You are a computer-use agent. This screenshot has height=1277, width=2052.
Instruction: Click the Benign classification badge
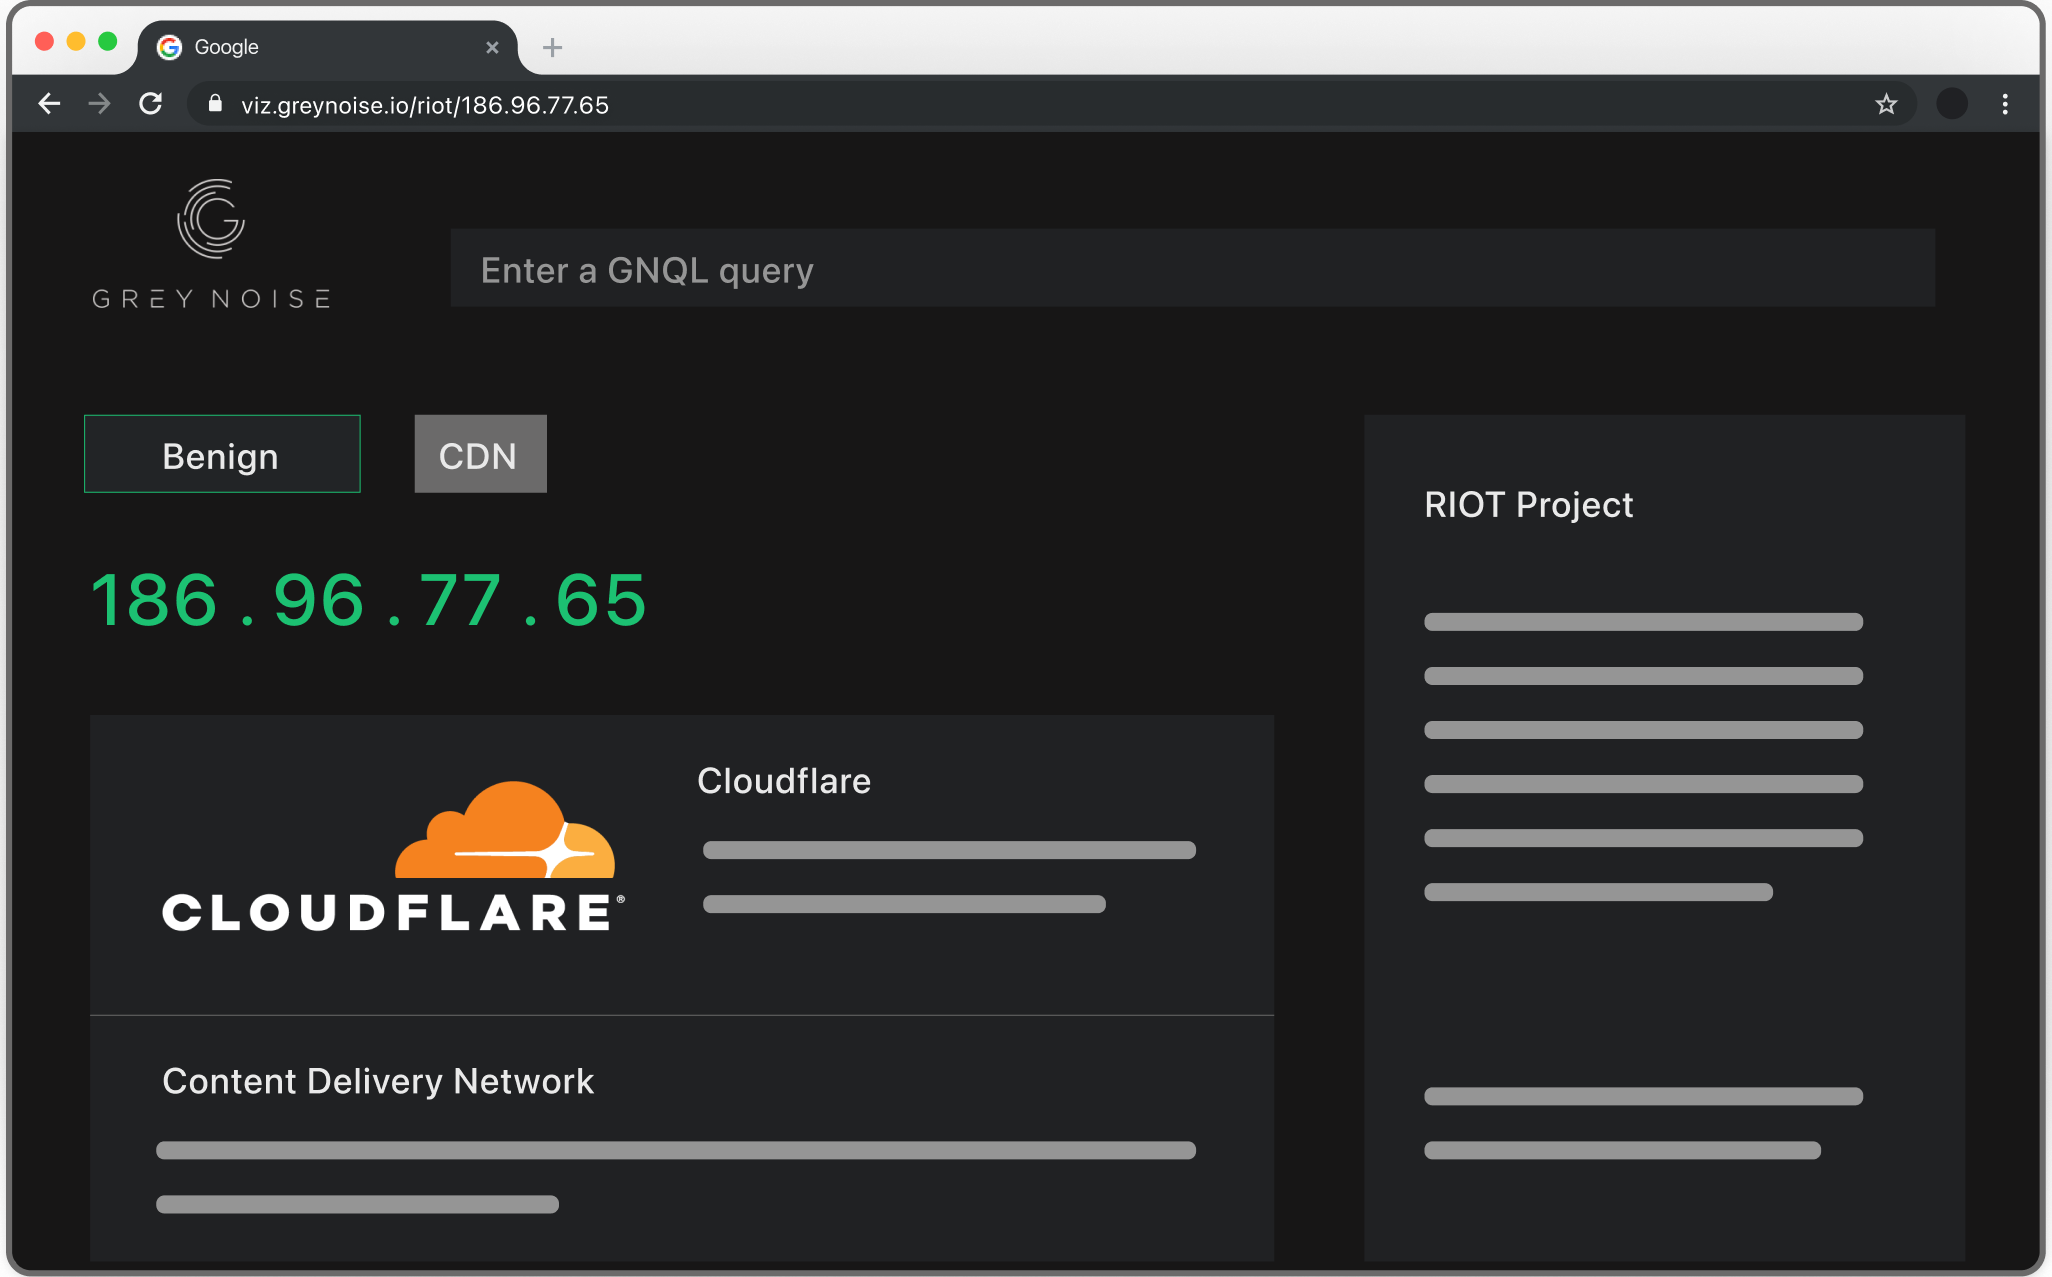(x=222, y=455)
